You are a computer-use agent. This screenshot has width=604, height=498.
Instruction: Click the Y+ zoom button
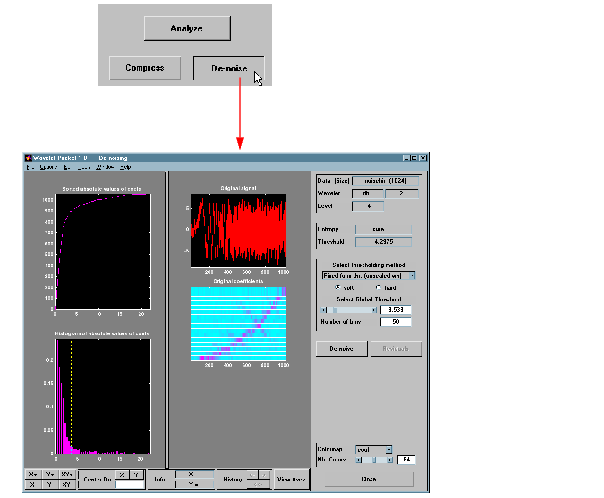[49, 473]
